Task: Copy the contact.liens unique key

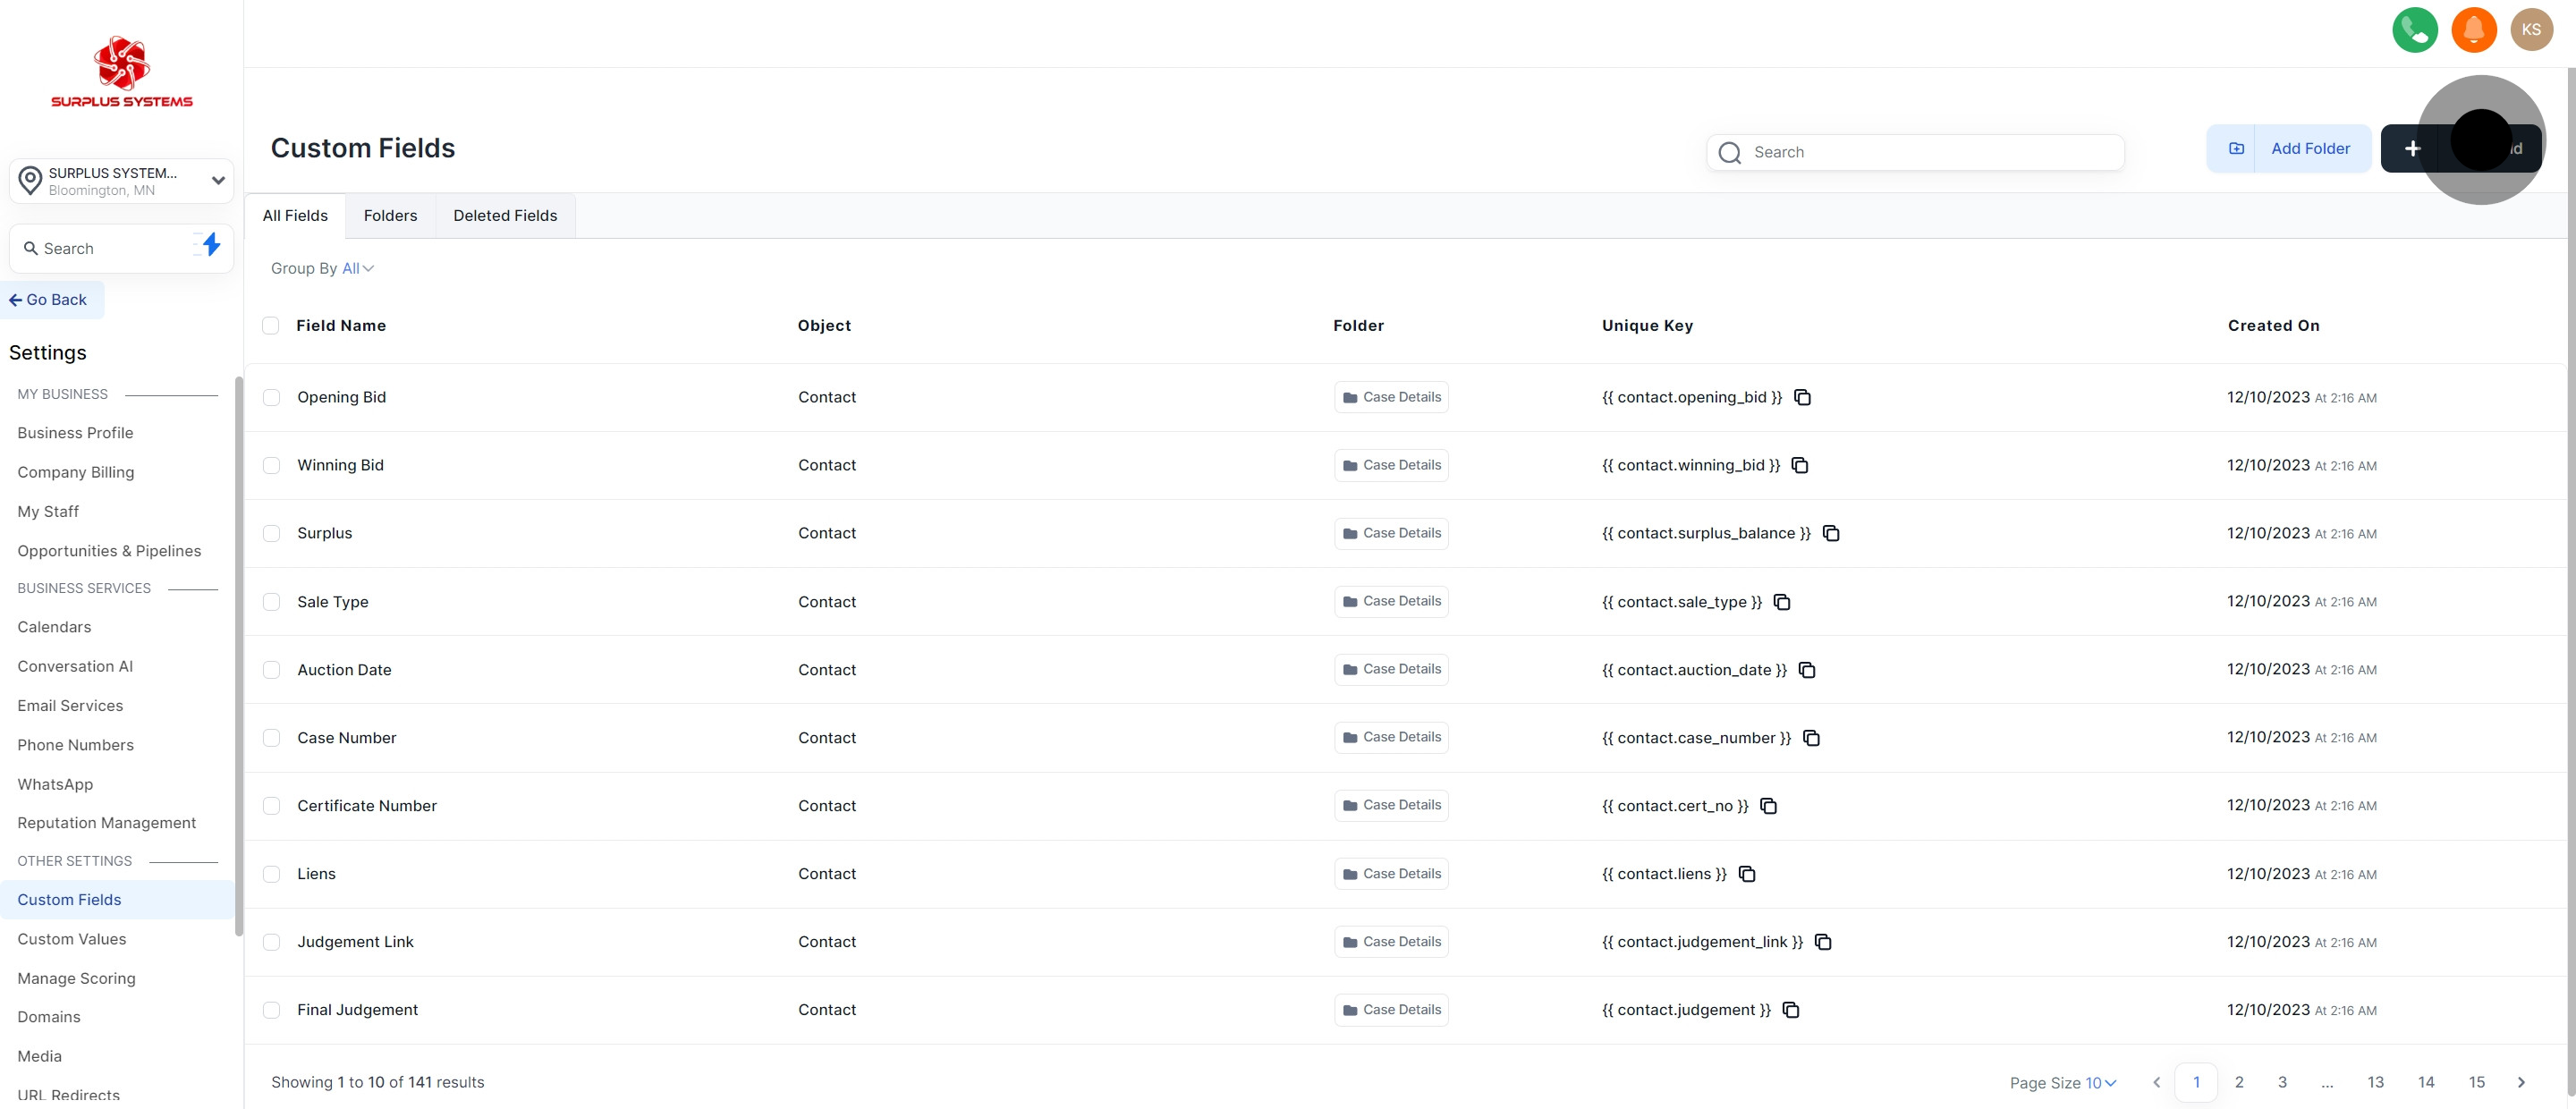Action: (x=1747, y=874)
